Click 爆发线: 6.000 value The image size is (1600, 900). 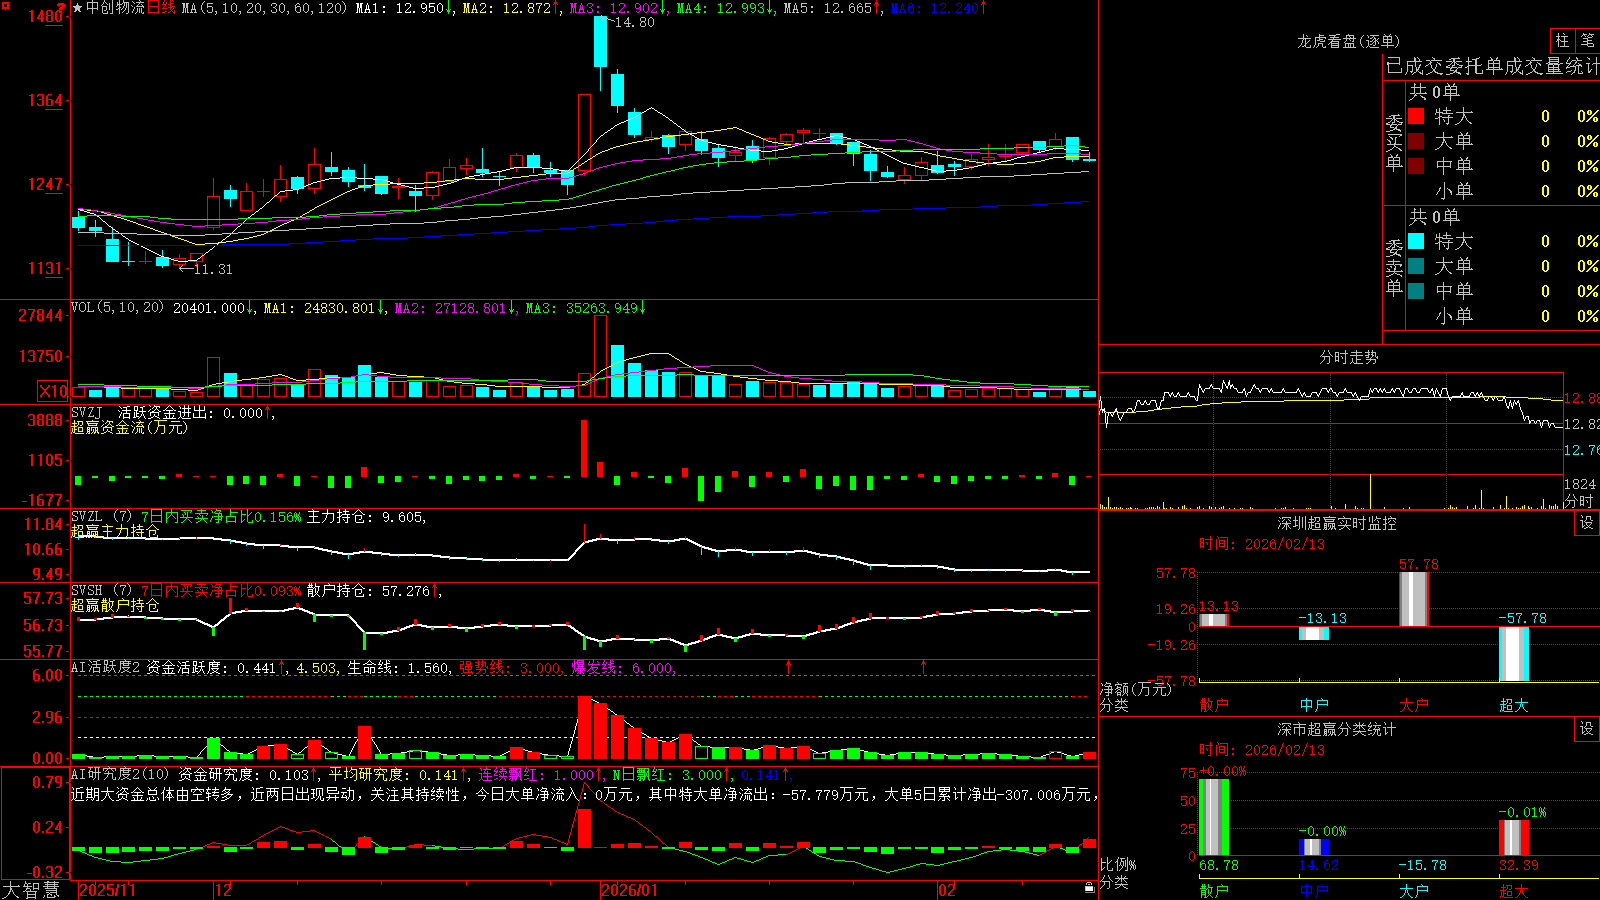(x=622, y=668)
